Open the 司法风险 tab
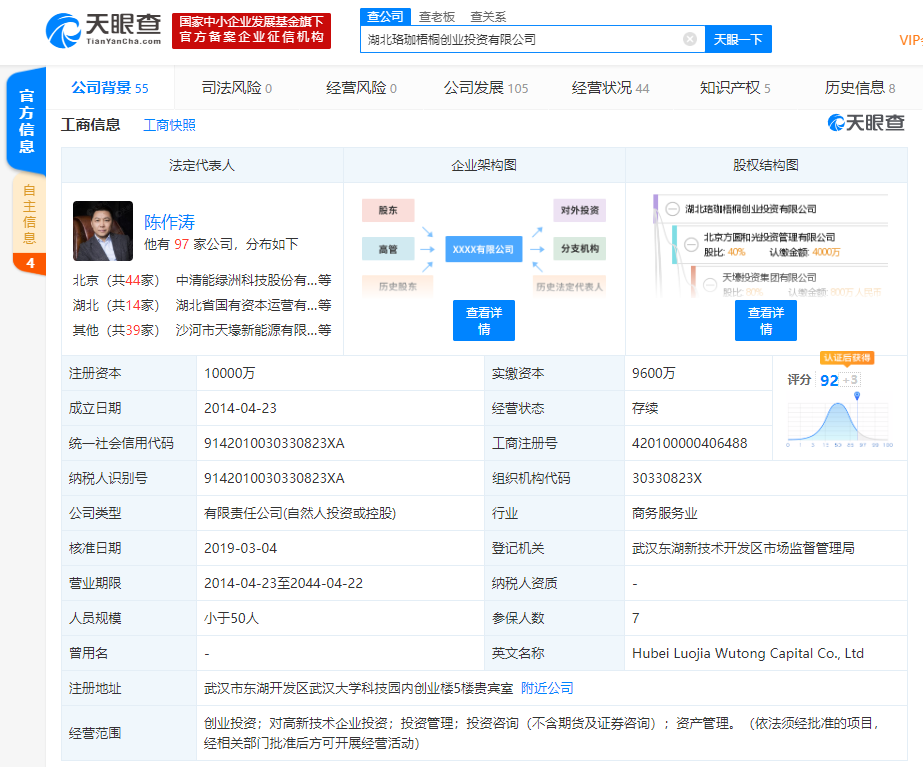Screen dimensions: 923x767 [x=237, y=88]
